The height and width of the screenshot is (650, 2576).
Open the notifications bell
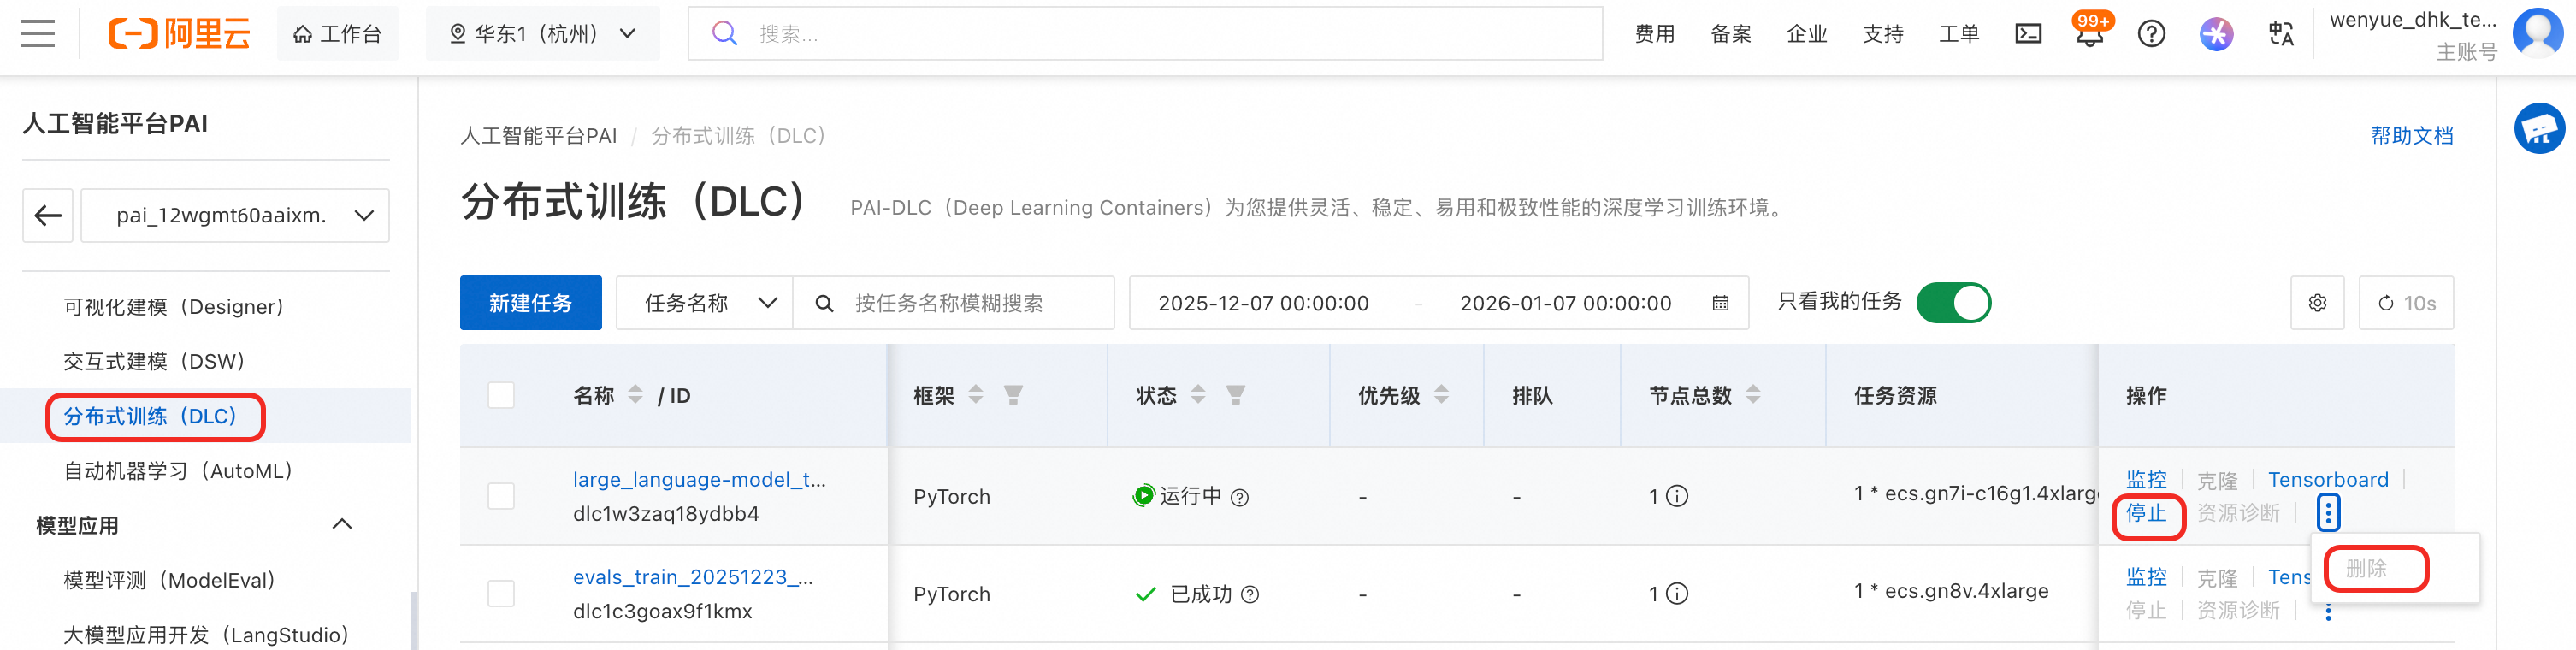click(2089, 36)
